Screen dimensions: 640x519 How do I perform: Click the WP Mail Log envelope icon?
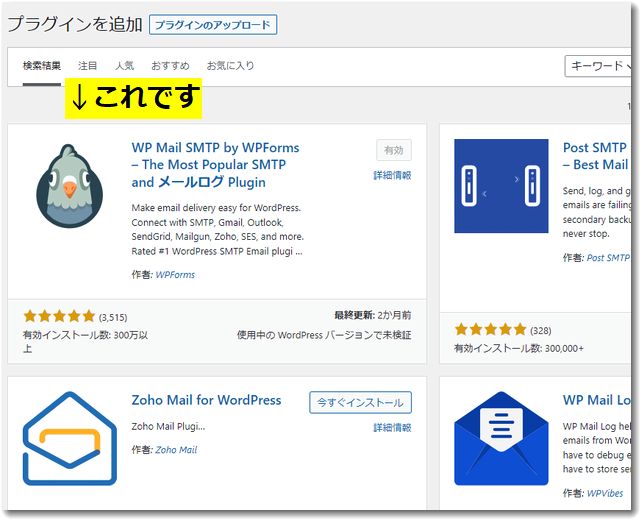501,439
